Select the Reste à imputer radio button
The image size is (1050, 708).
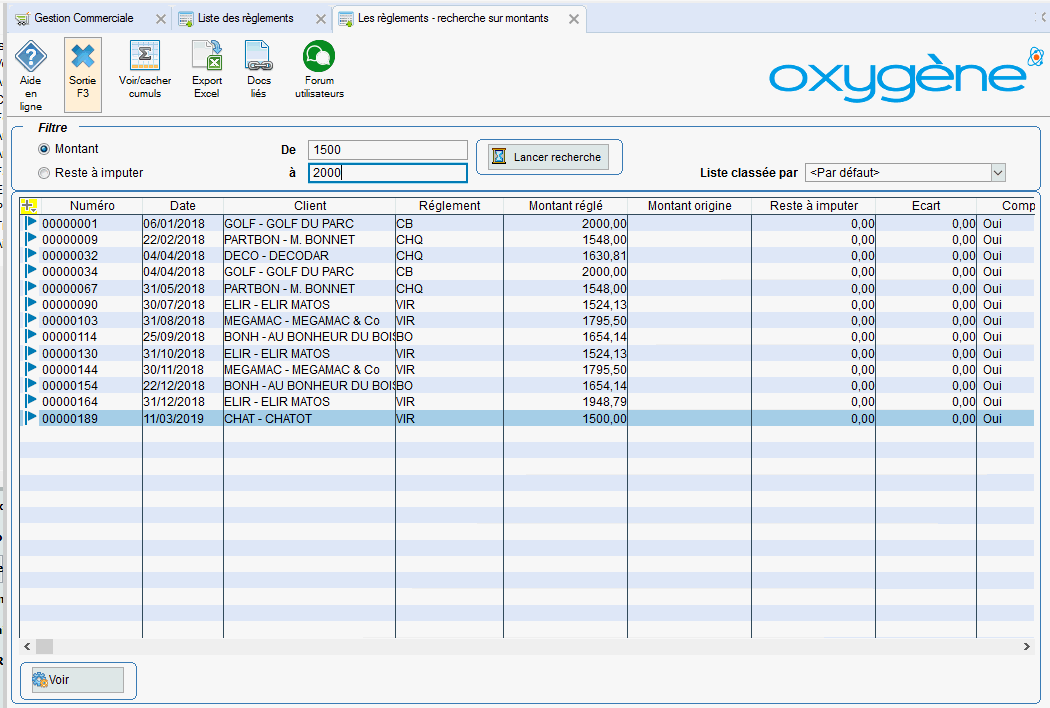pos(44,173)
